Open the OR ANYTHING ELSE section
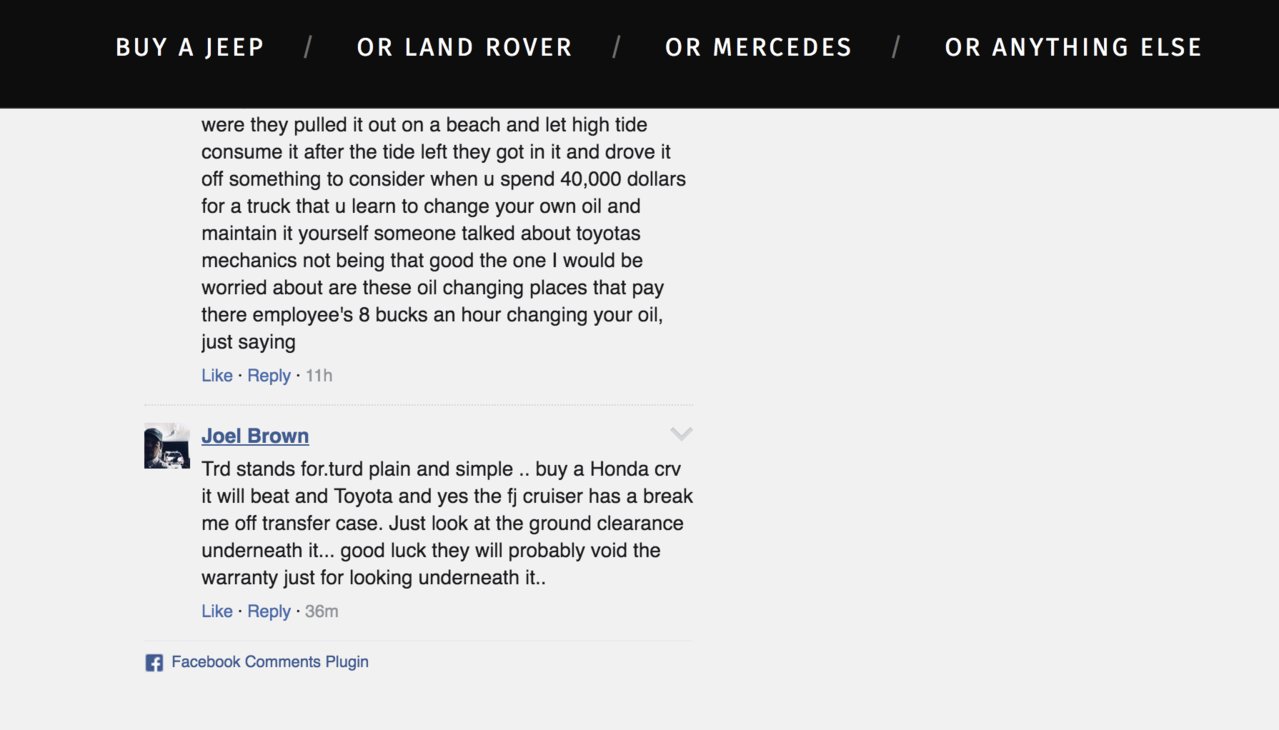The image size is (1279, 730). pyautogui.click(x=1073, y=47)
